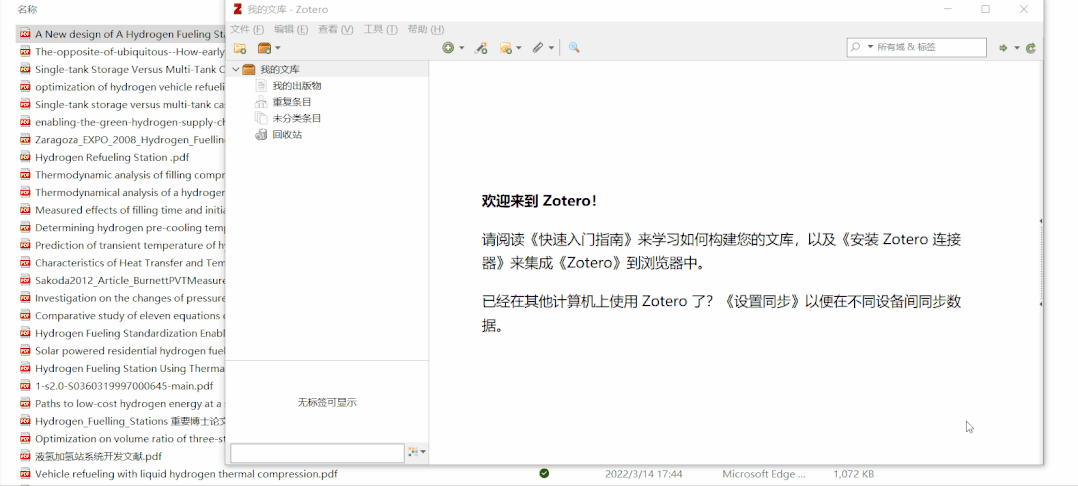Viewport: 1078px width, 486px height.
Task: Select 1-s2.0-S0360319997000645-main.pdf file
Action: (124, 386)
